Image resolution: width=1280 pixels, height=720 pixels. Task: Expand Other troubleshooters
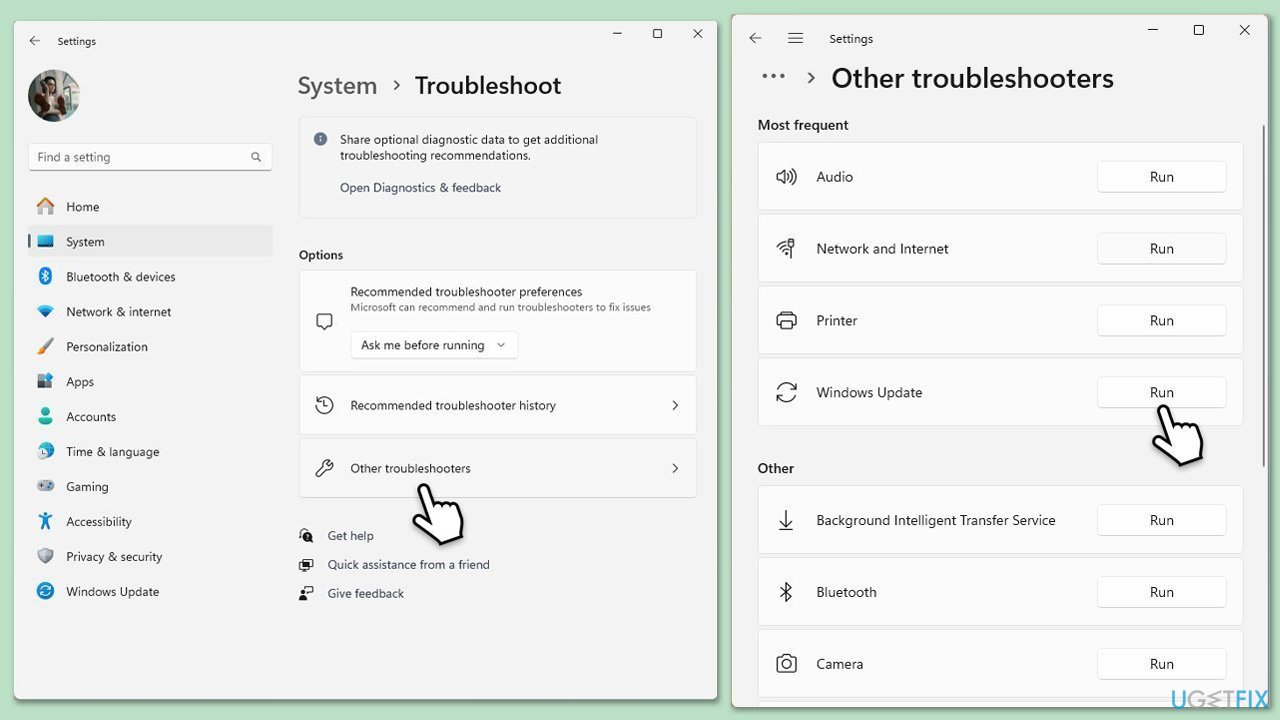click(x=497, y=468)
